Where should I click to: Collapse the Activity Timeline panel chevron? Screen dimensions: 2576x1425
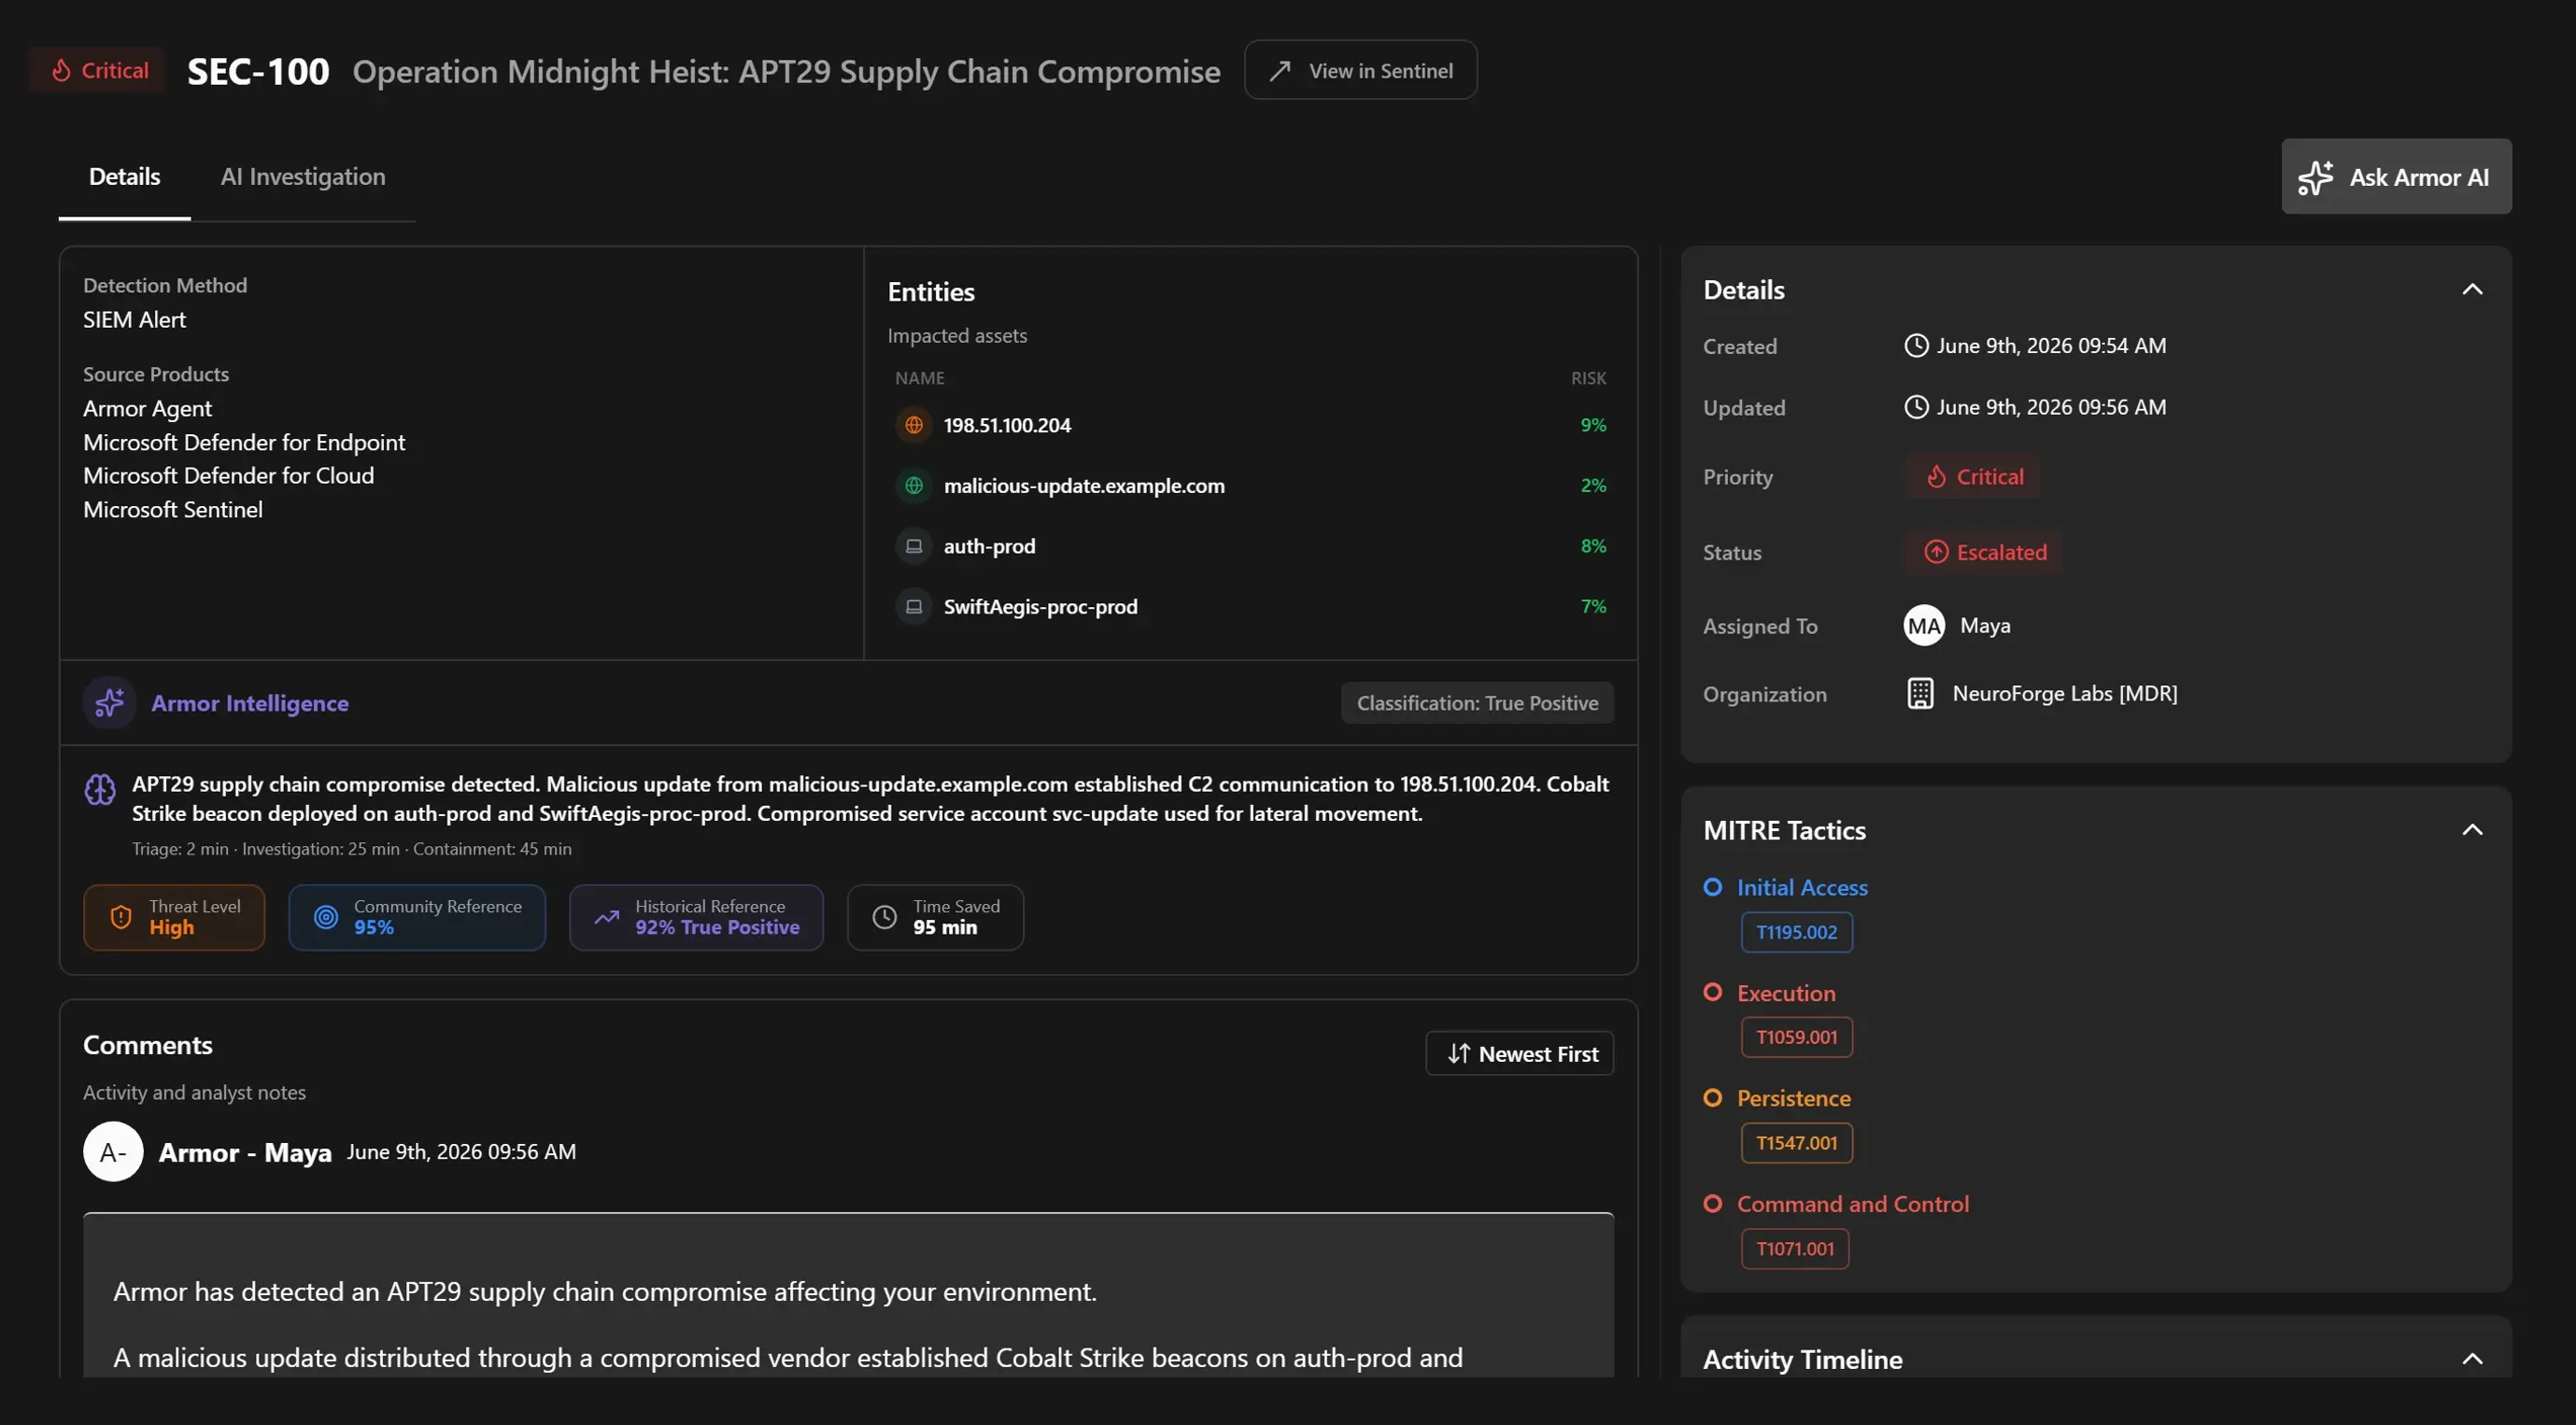click(2472, 1359)
